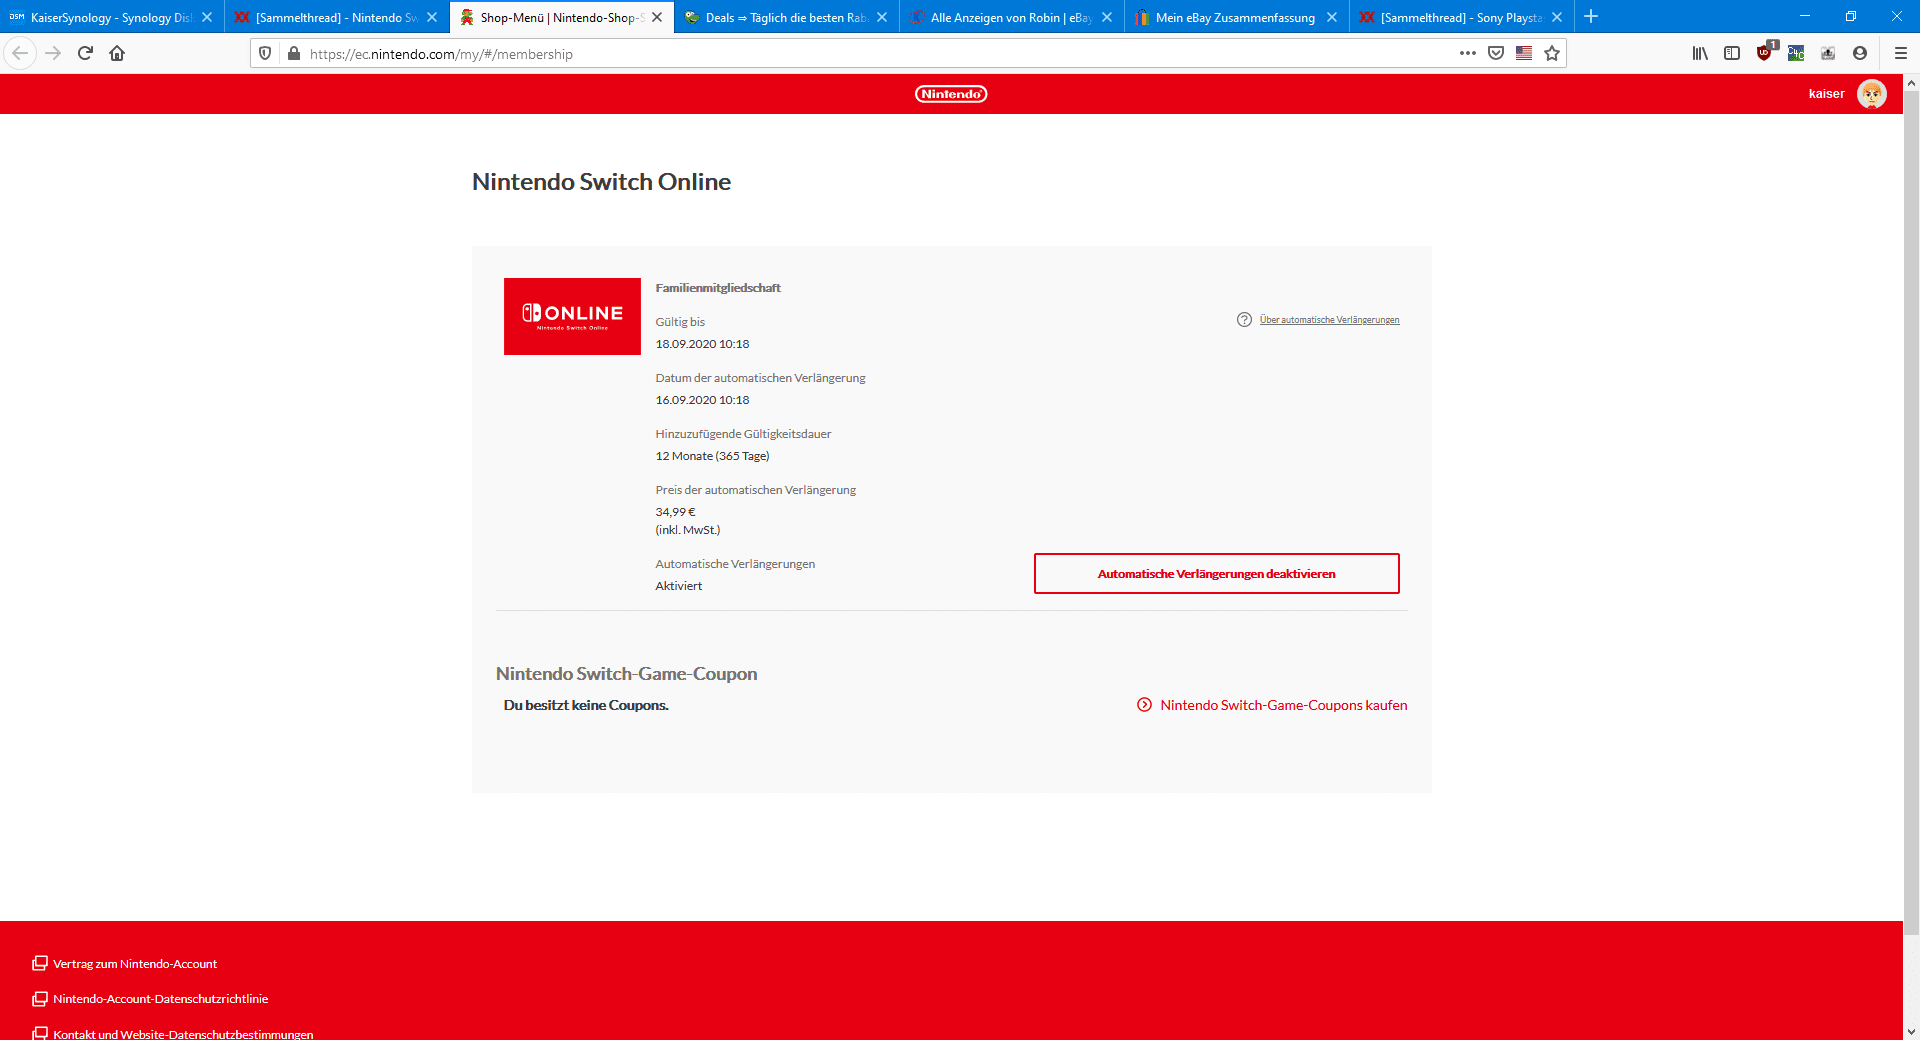Select the date 18.09.2020 10:18
1920x1040 pixels.
[702, 344]
